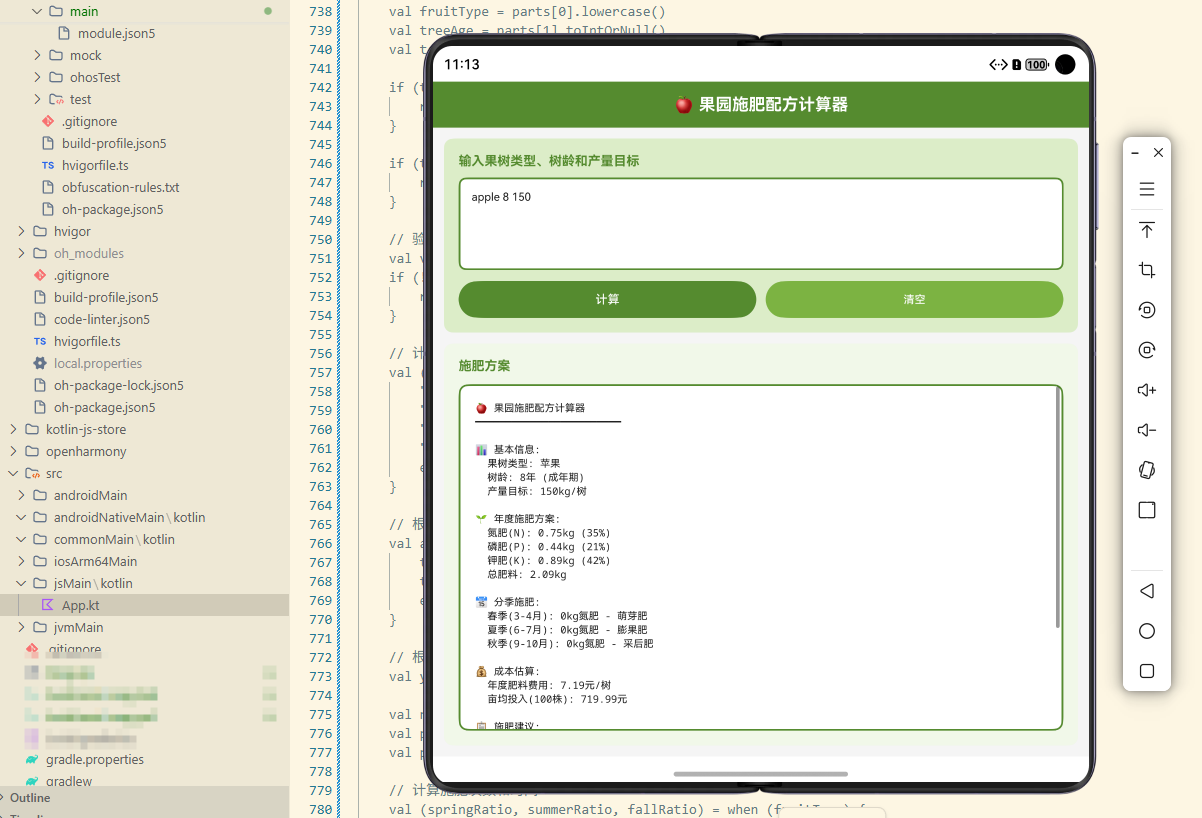The width and height of the screenshot is (1202, 818).
Task: Click the emulator toolbar menu (hamburger) icon
Action: tap(1147, 189)
